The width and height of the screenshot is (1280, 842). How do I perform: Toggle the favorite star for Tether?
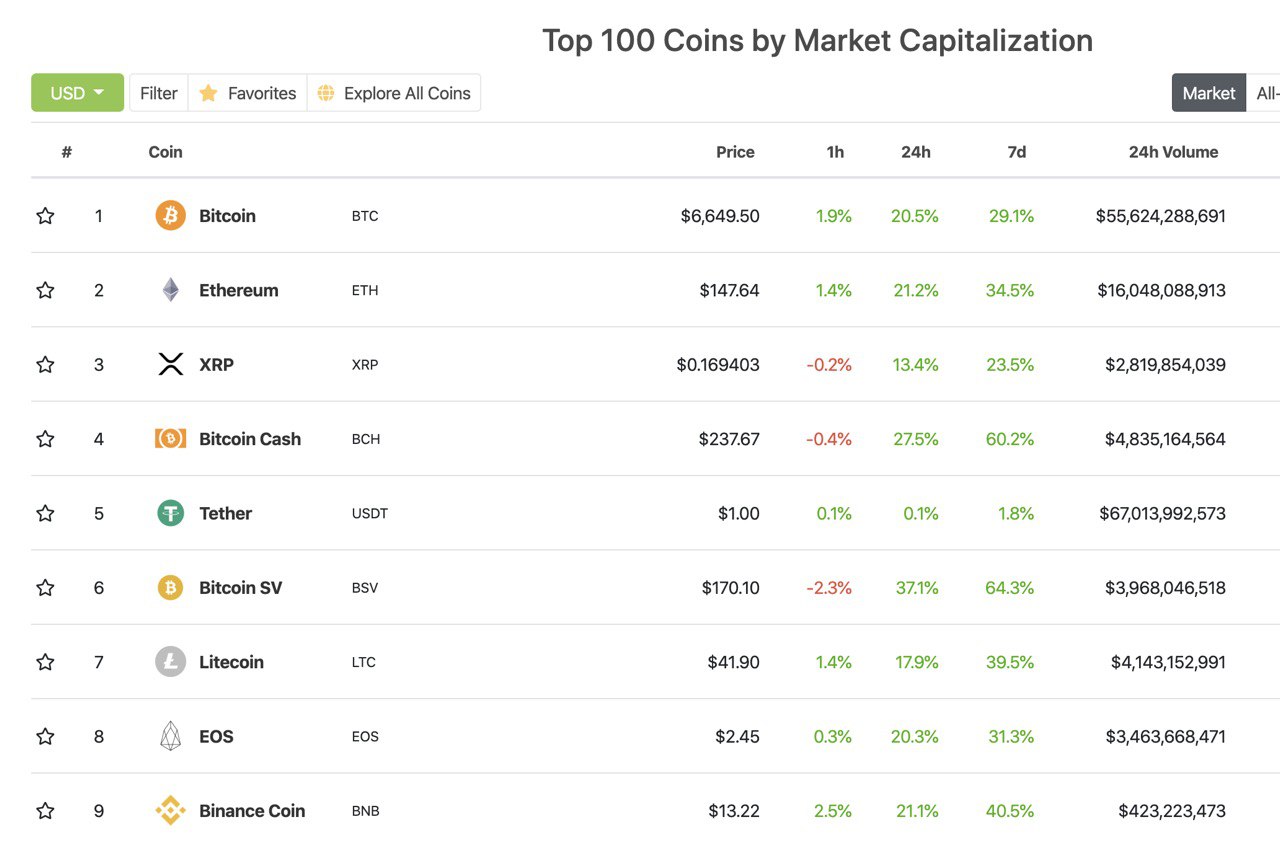pyautogui.click(x=45, y=513)
